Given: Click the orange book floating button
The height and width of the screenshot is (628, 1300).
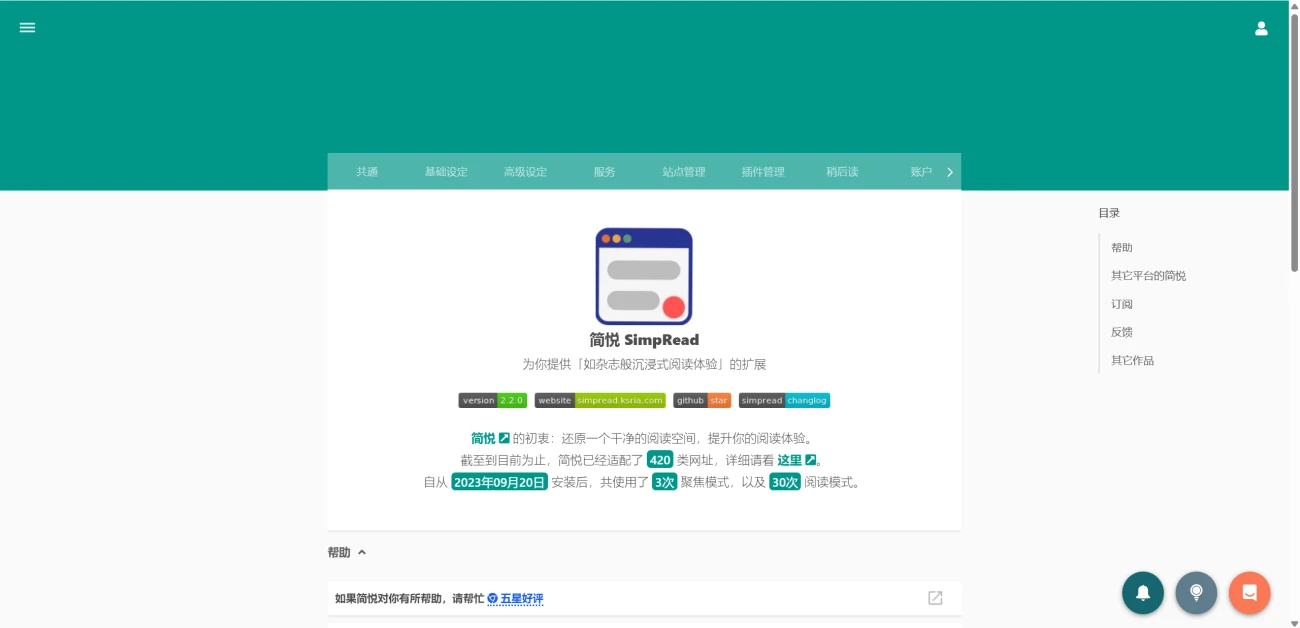Looking at the screenshot, I should click(x=1249, y=593).
